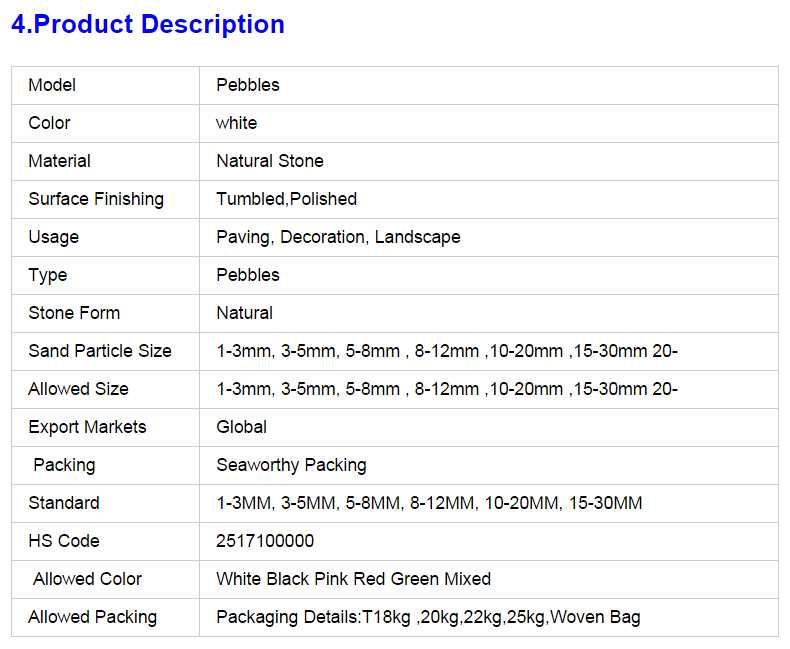Viewport: 790px width, 649px height.
Task: Select the Sand Particle Size label
Action: coord(100,351)
